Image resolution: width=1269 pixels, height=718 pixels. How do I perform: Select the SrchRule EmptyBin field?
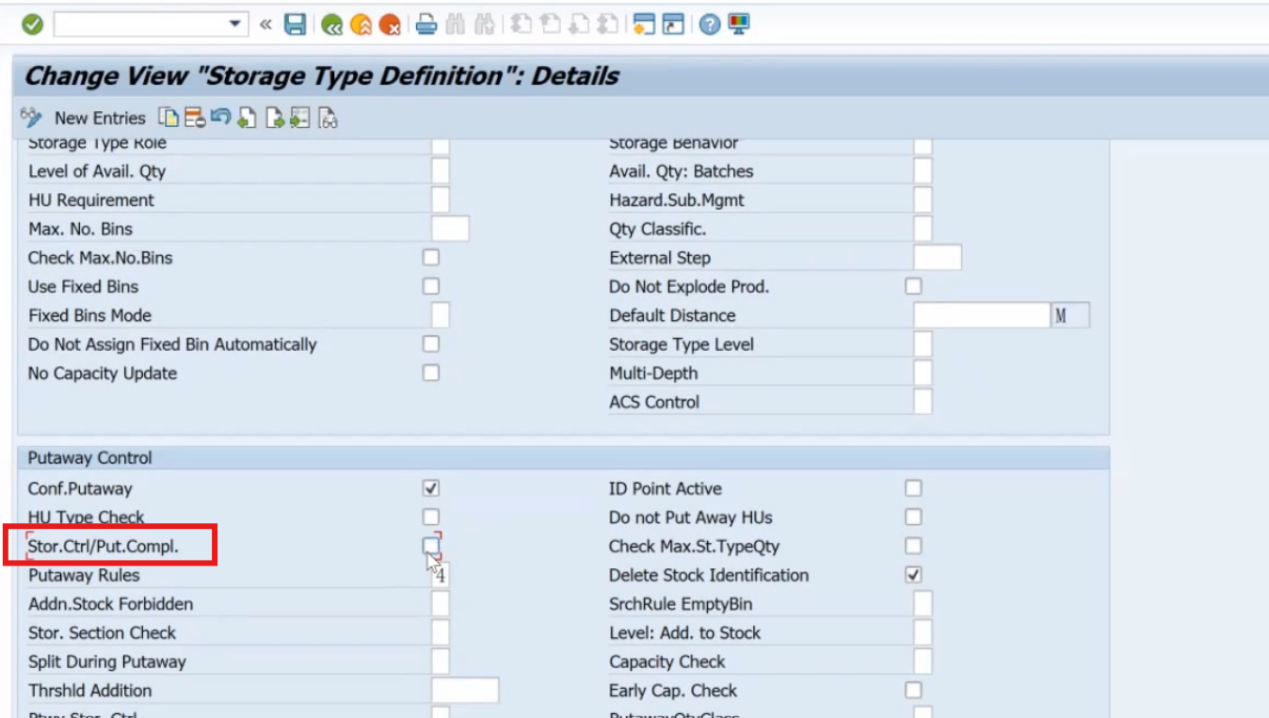[x=923, y=604]
